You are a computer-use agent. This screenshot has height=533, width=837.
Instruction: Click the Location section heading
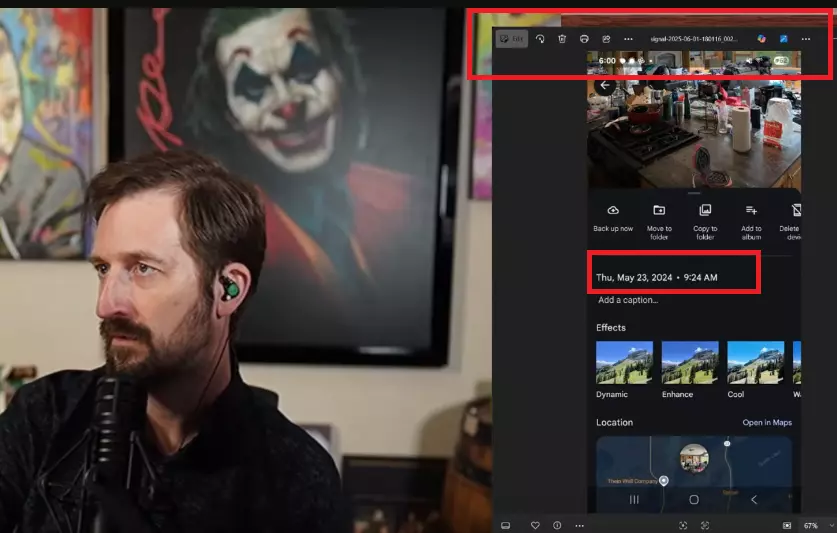(614, 422)
